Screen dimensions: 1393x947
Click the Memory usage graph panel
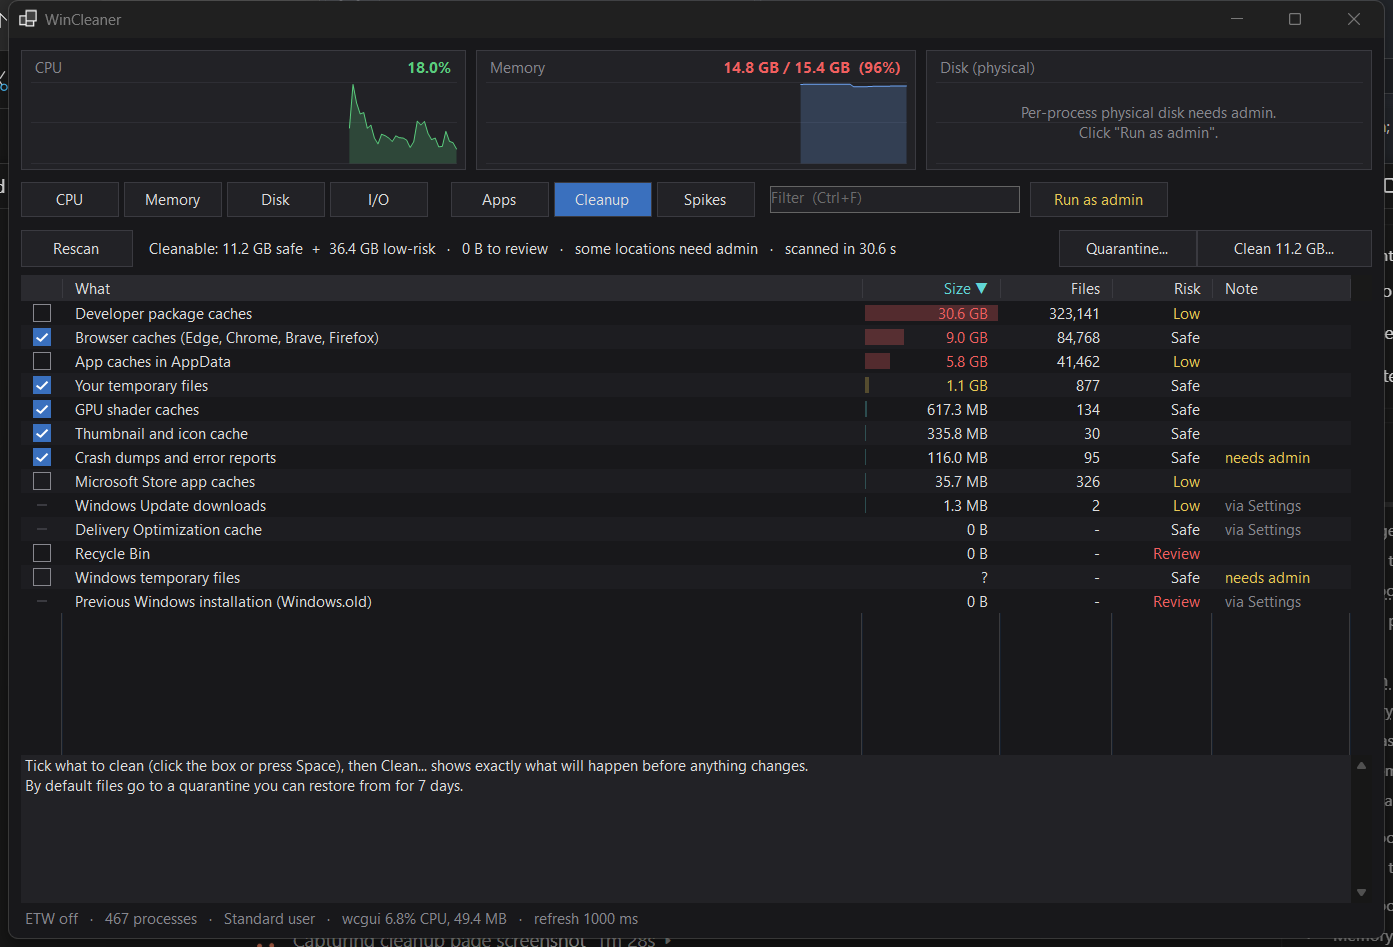click(x=696, y=110)
